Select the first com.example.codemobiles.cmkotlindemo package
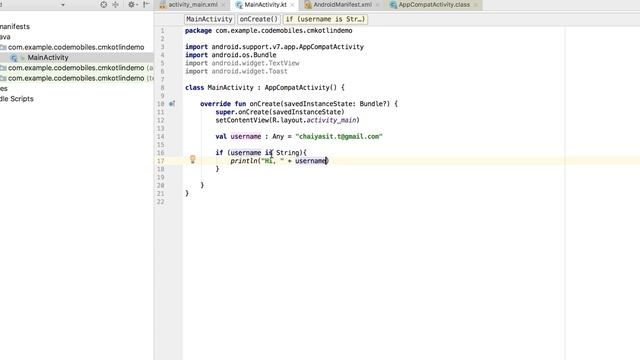Viewport: 640px width, 360px height. point(76,47)
